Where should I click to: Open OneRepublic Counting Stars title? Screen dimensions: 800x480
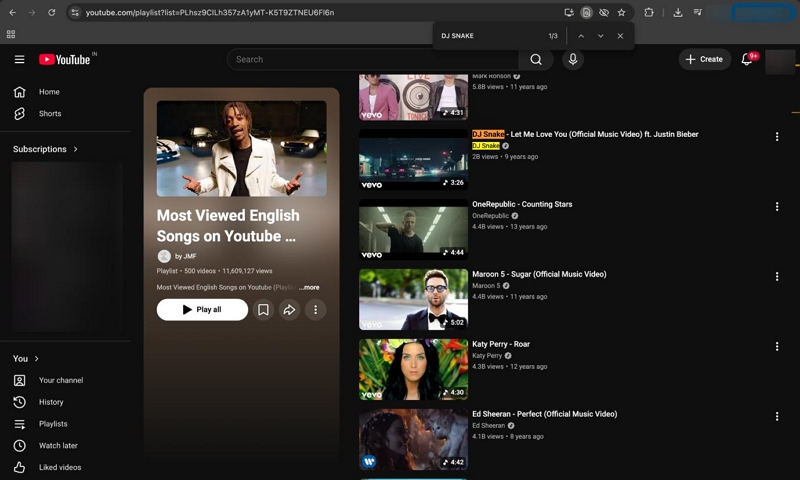click(x=522, y=204)
